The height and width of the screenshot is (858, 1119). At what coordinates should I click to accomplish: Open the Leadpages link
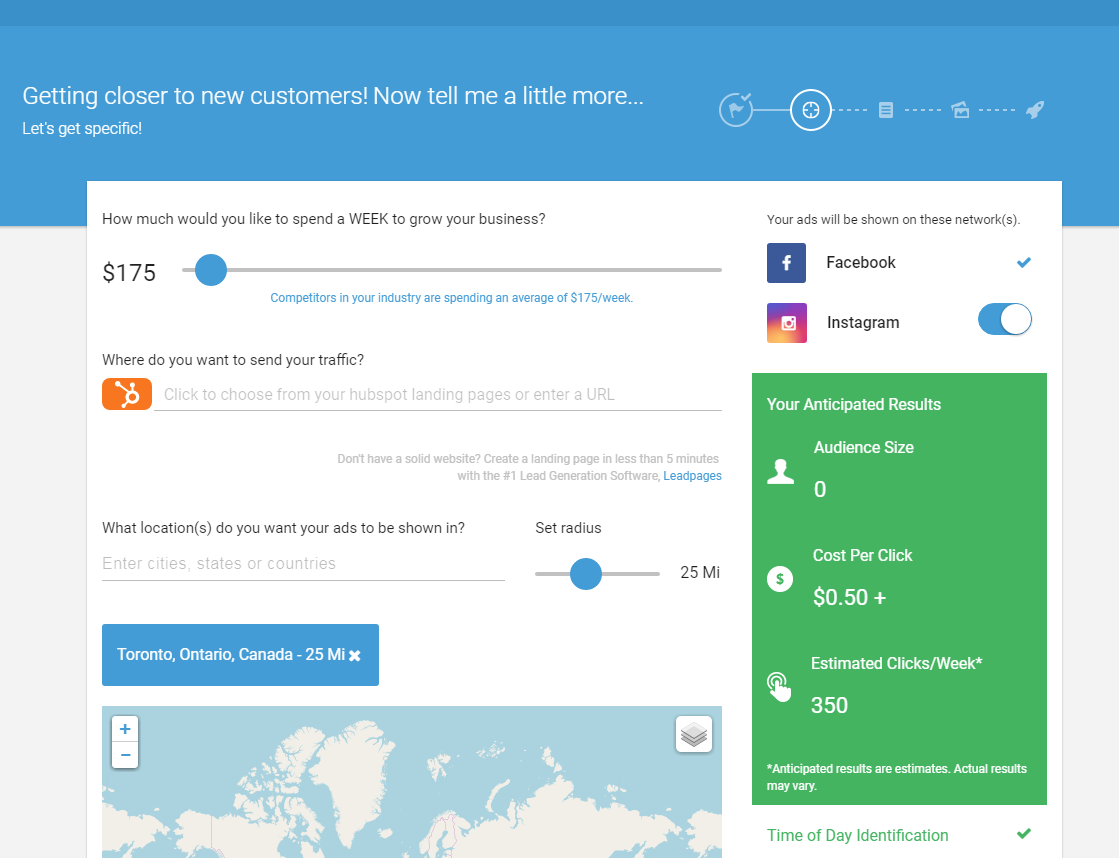tap(692, 476)
